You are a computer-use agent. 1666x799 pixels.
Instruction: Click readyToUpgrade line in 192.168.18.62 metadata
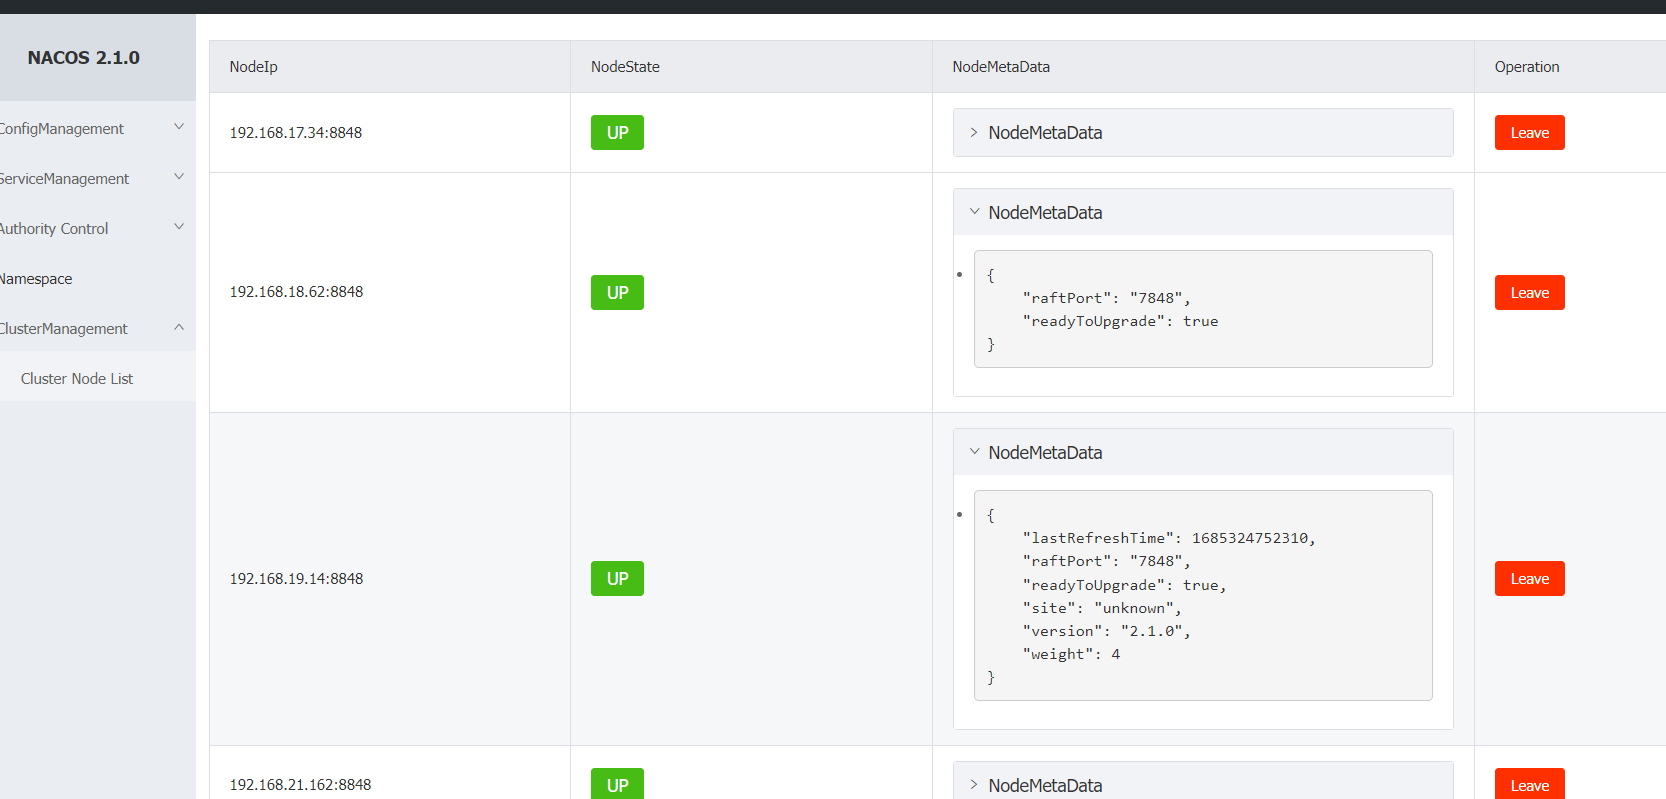1120,321
